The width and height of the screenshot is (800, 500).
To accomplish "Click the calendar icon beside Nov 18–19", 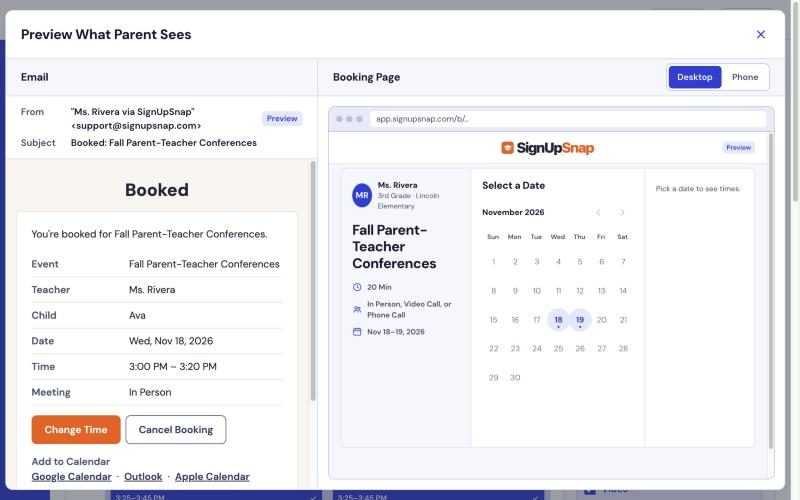I will [357, 332].
